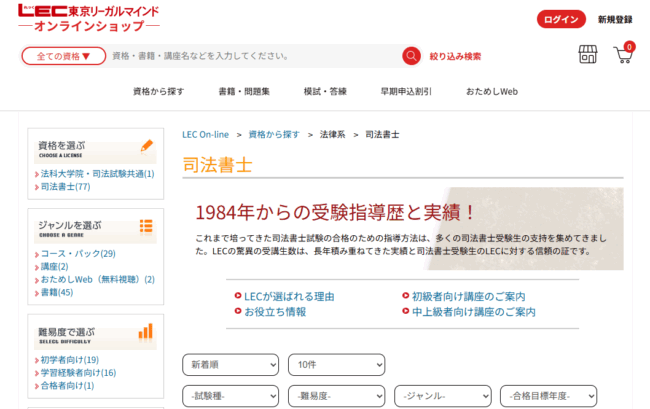Open LECが選ばれる理由 link
Screen dimensions: 650x409
[x=289, y=297]
